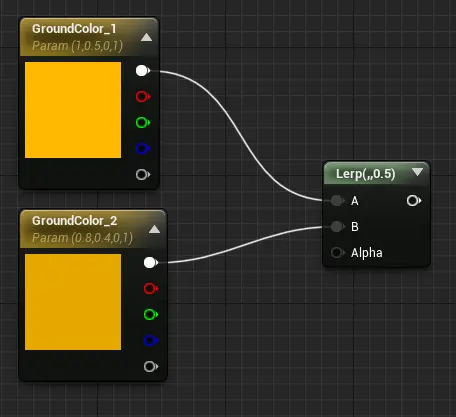Image resolution: width=456 pixels, height=417 pixels.
Task: Click the red channel pin of GroundColor_1
Action: click(x=143, y=97)
